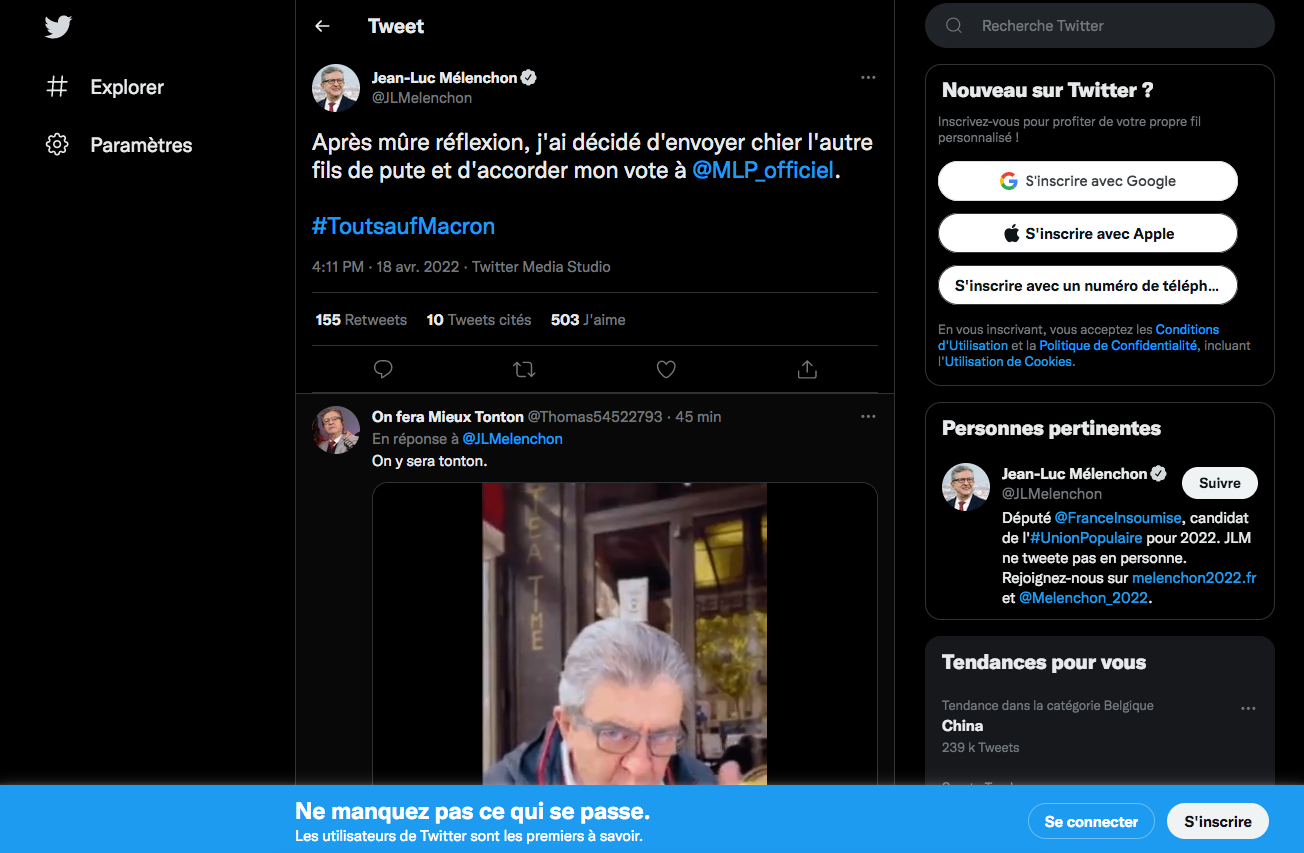
Task: Click Se connecter in the bottom banner
Action: click(1090, 821)
